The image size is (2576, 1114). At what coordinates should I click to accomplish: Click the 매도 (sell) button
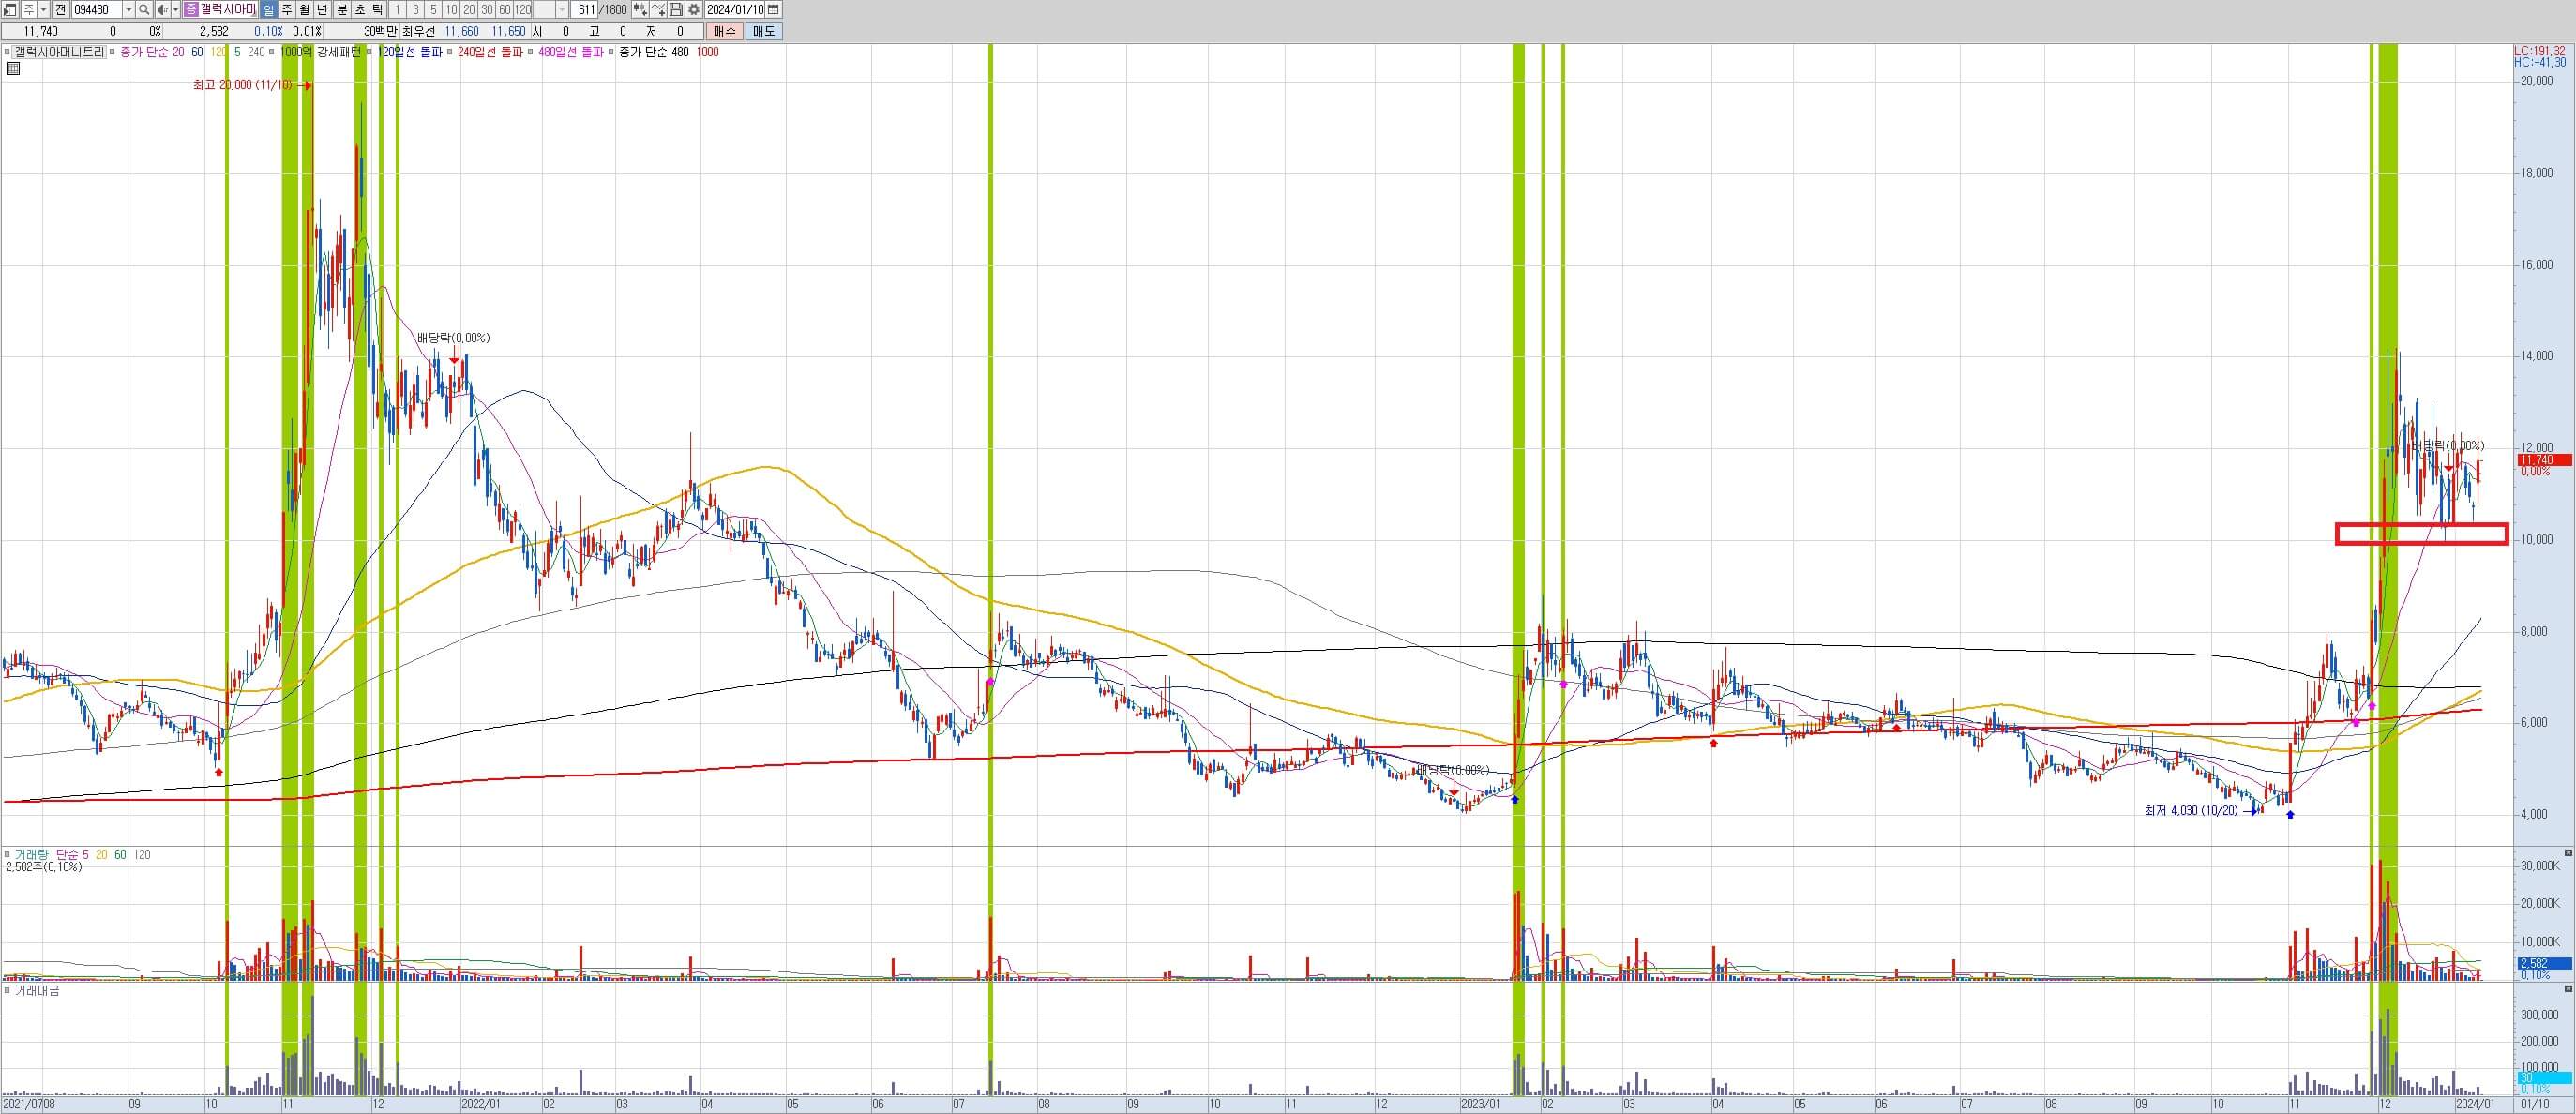(763, 31)
